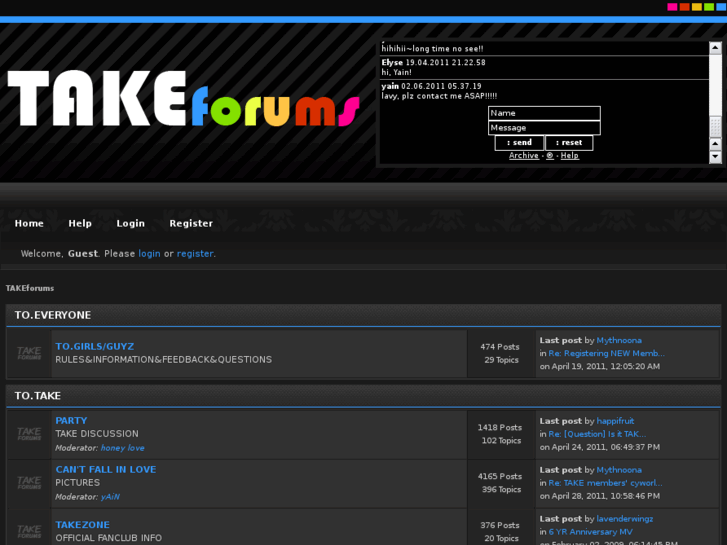
Task: Click the 1418 Posts count
Action: click(500, 428)
